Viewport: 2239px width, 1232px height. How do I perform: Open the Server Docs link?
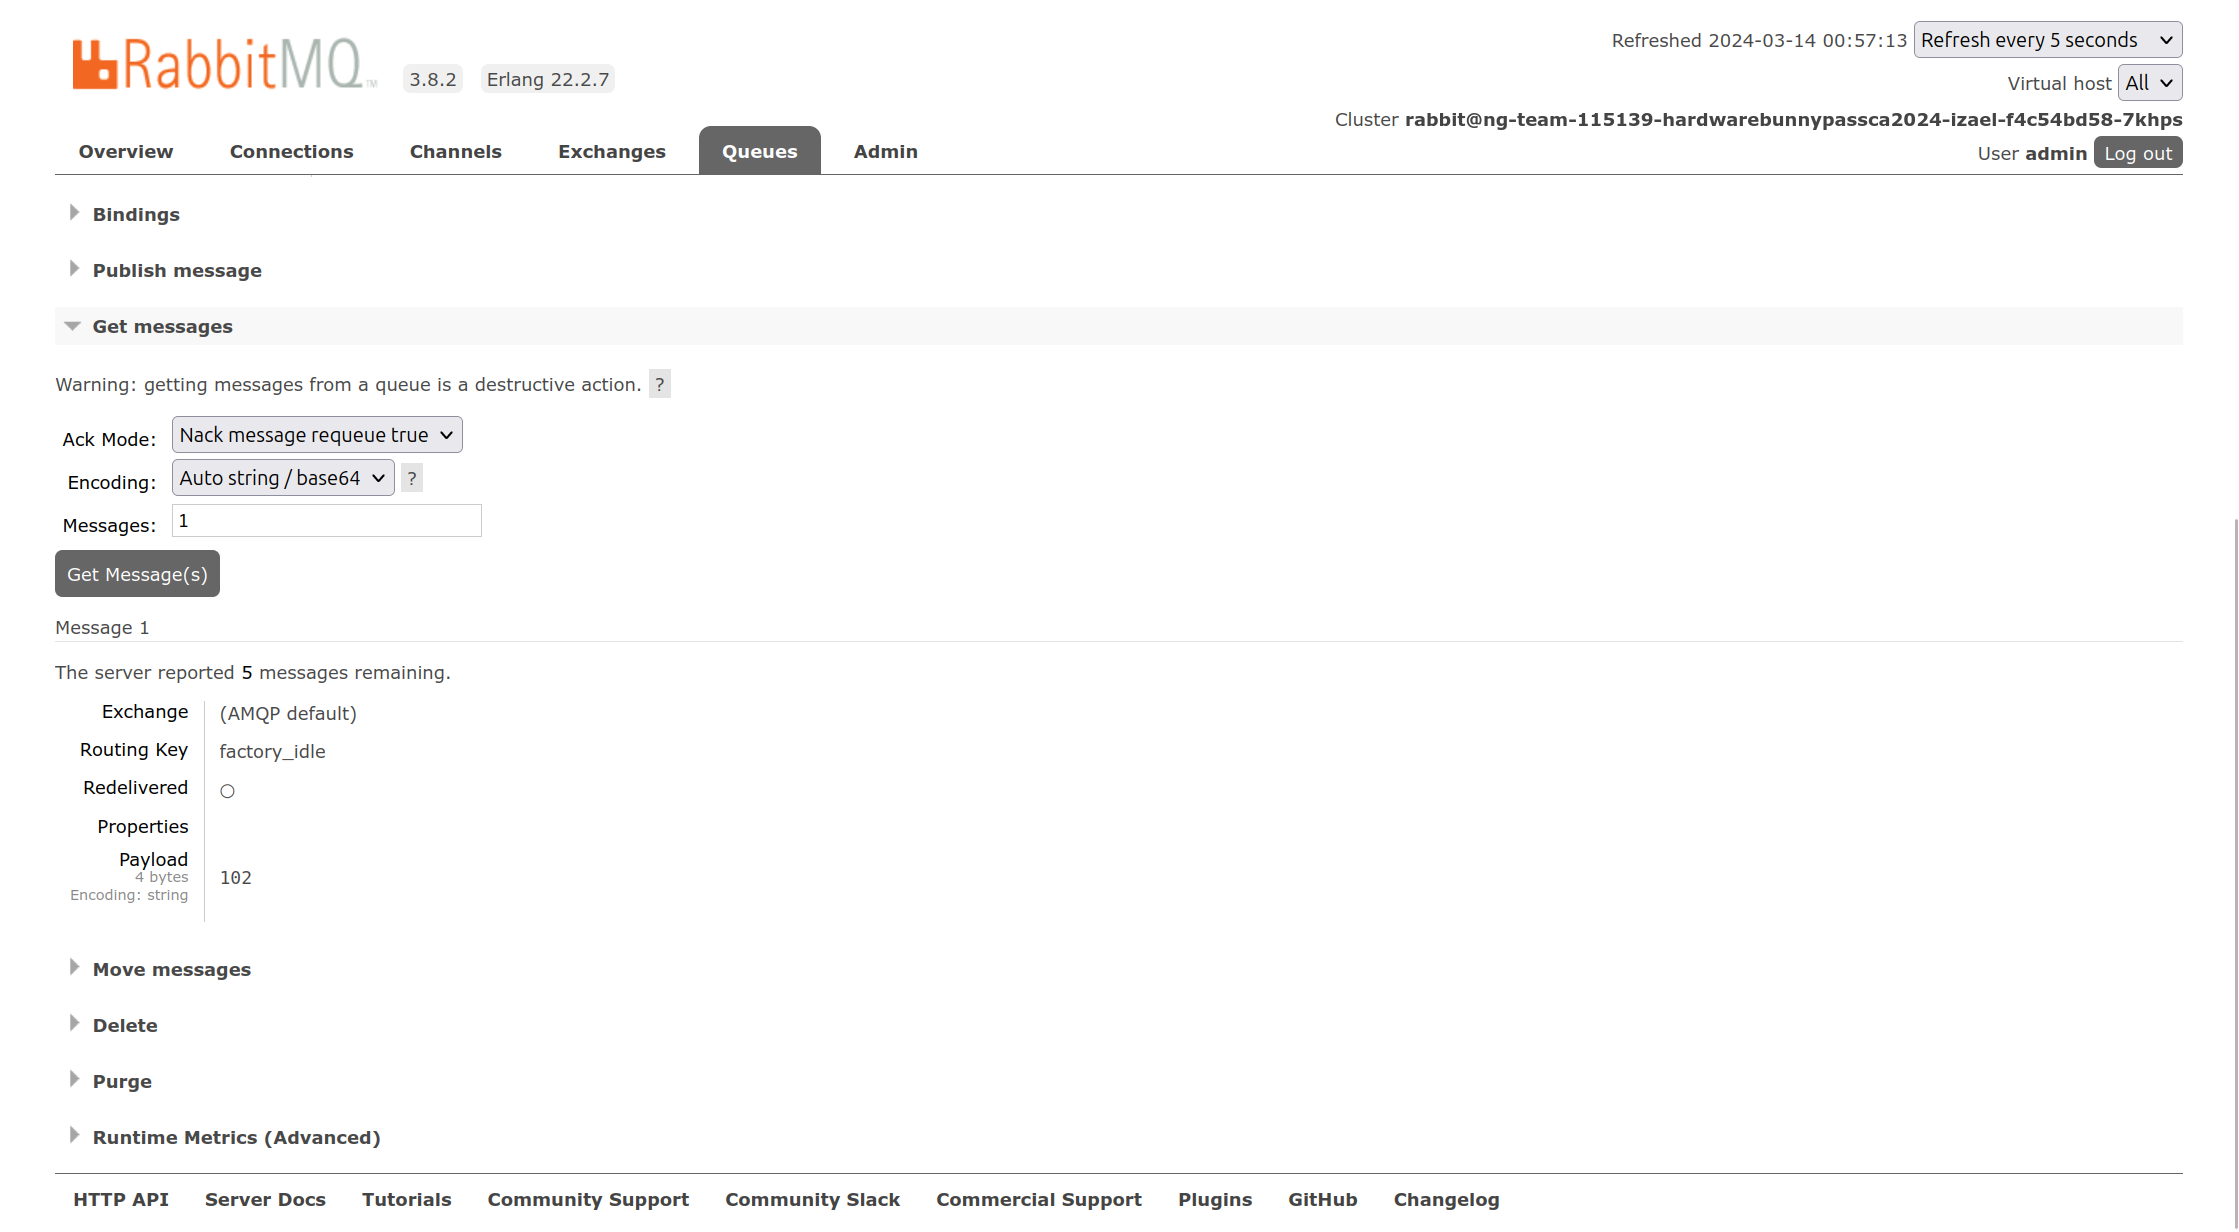point(265,1199)
